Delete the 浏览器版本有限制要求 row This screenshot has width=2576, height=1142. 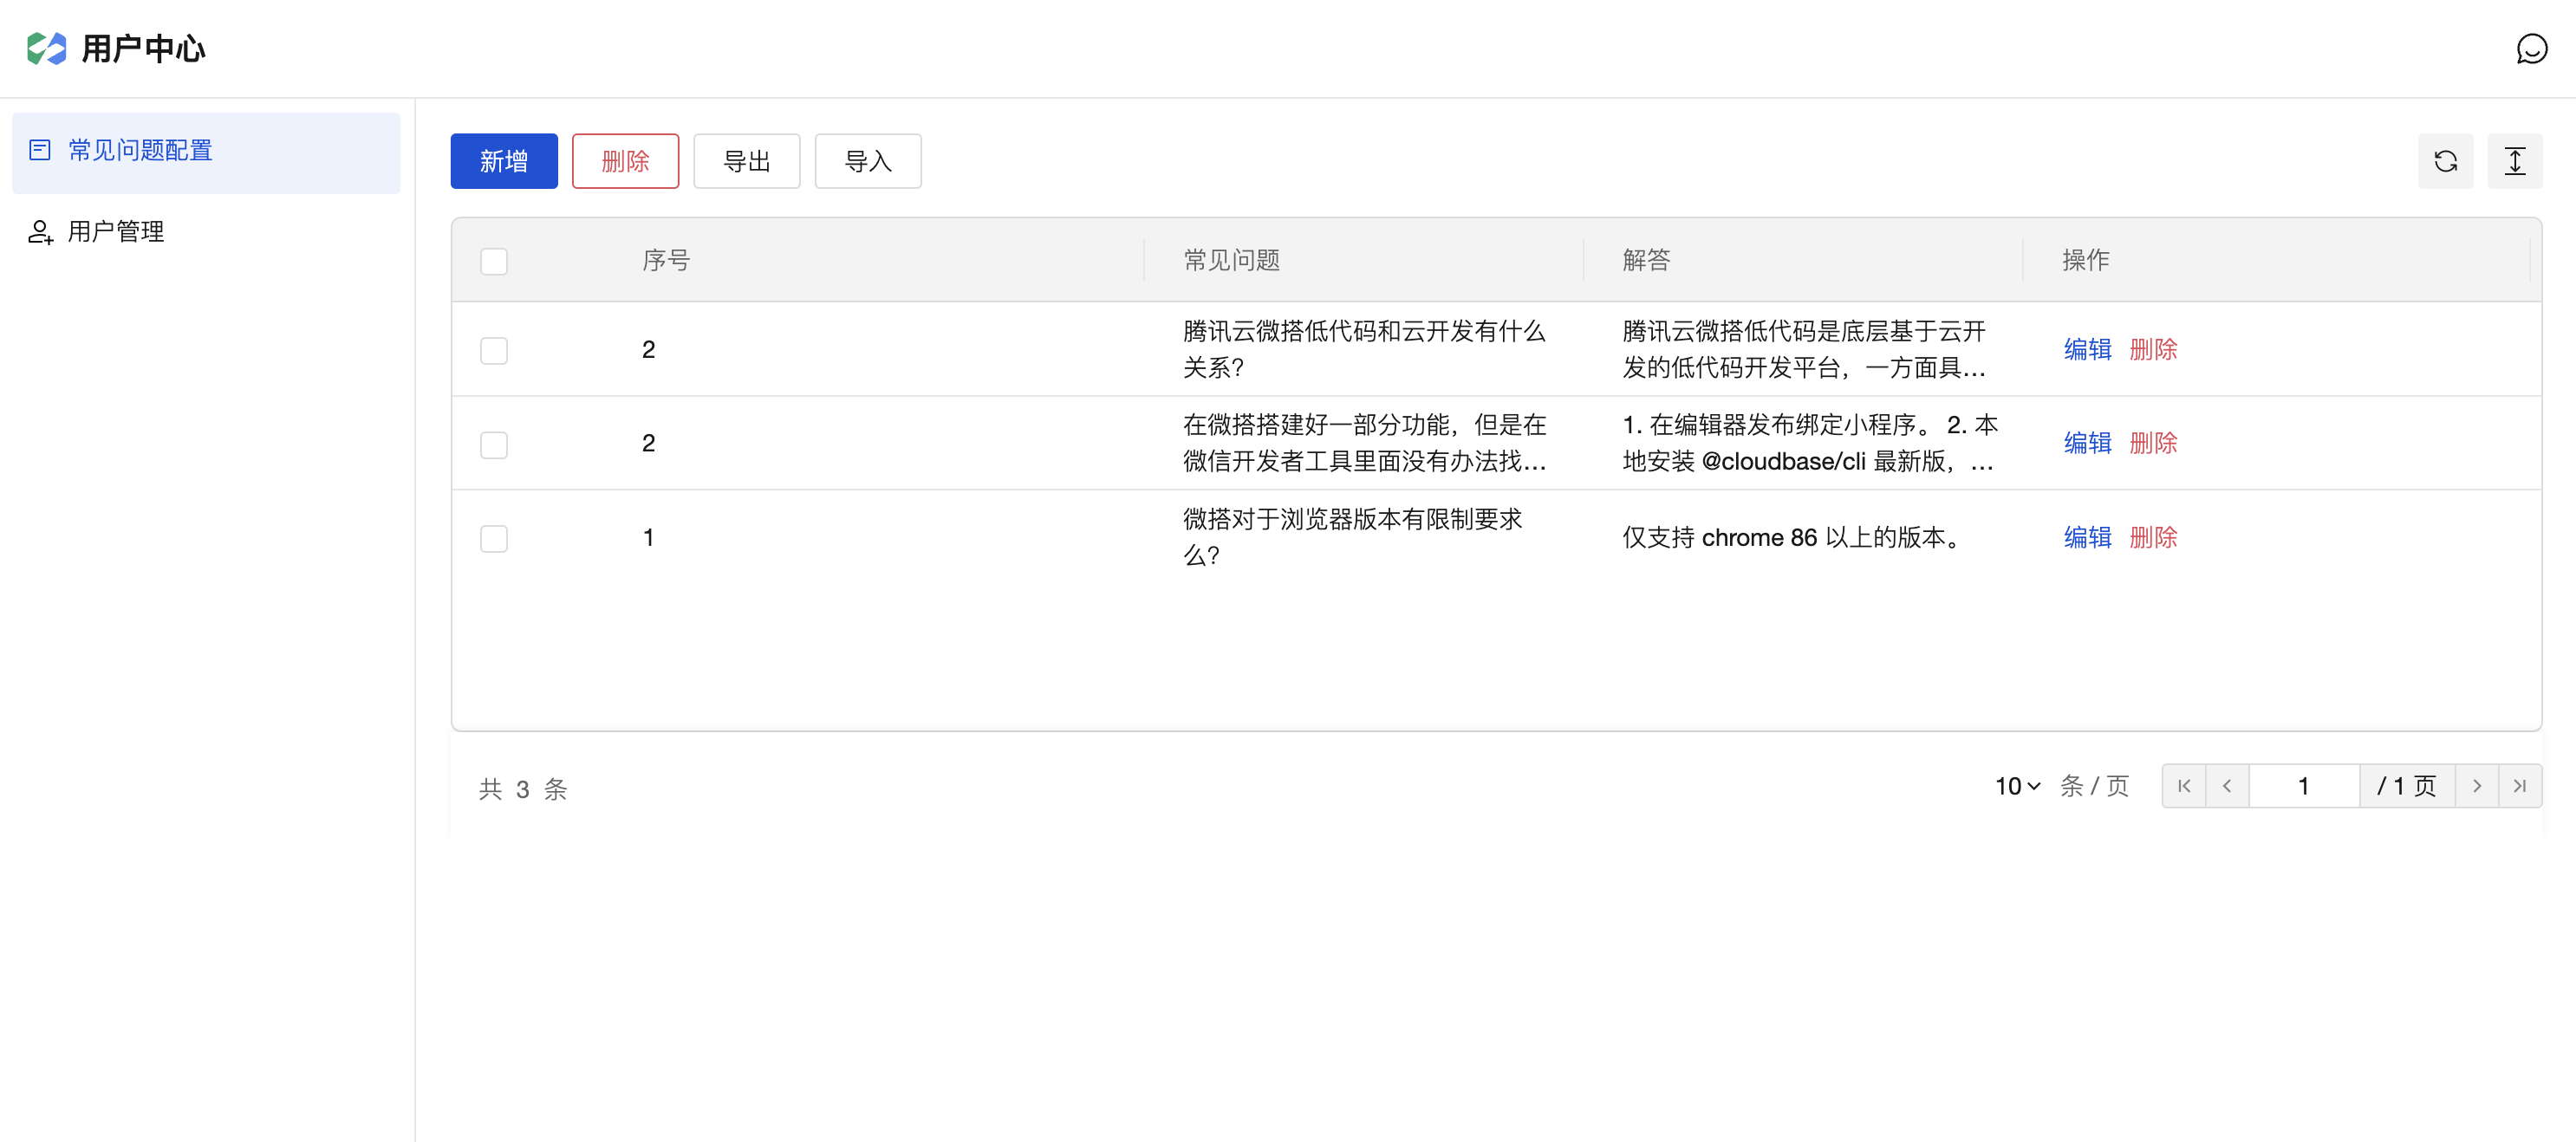(2153, 537)
